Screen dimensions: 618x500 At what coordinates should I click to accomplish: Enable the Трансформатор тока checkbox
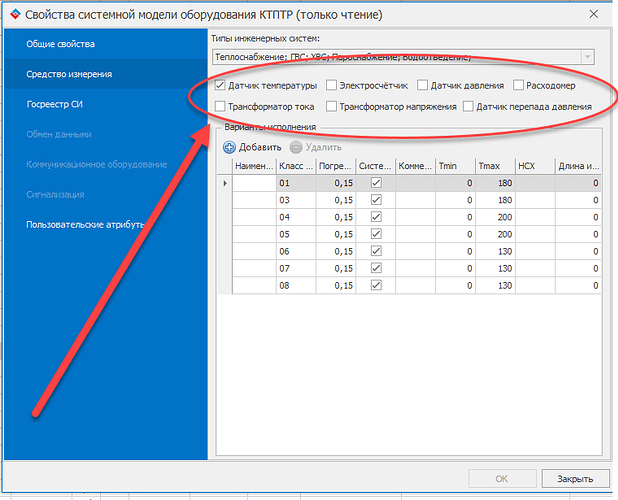(x=221, y=106)
